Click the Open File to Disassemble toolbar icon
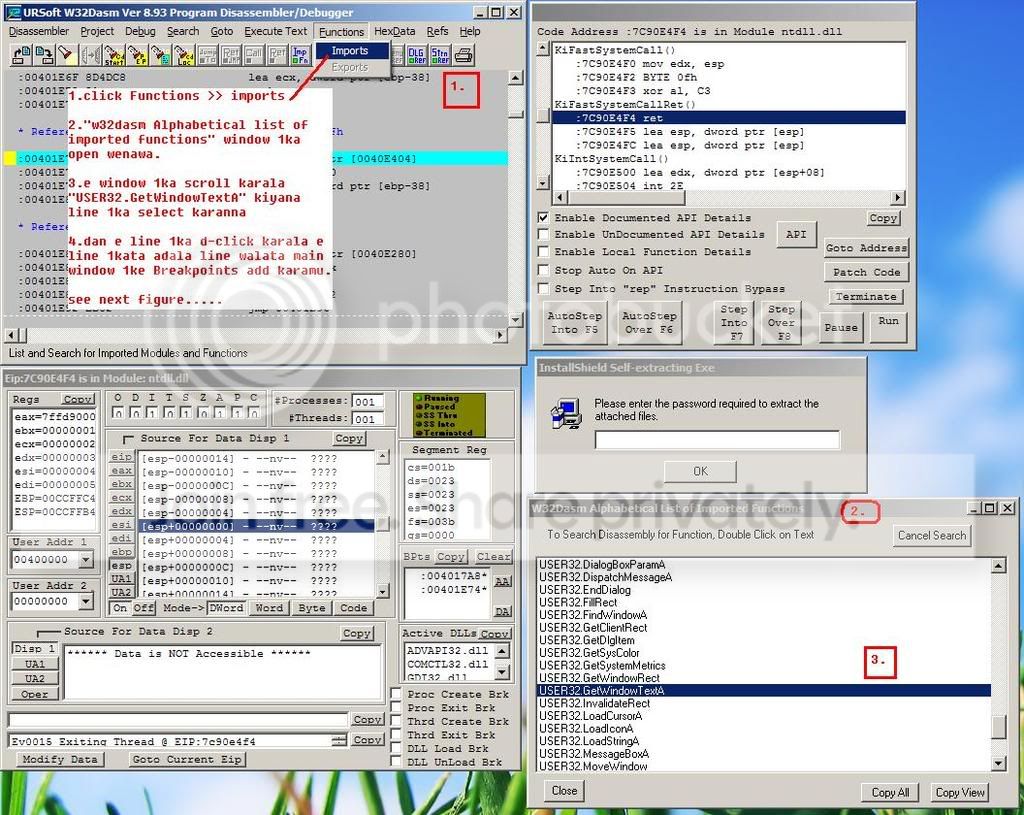Screen dimensions: 1024x815 tap(22, 55)
